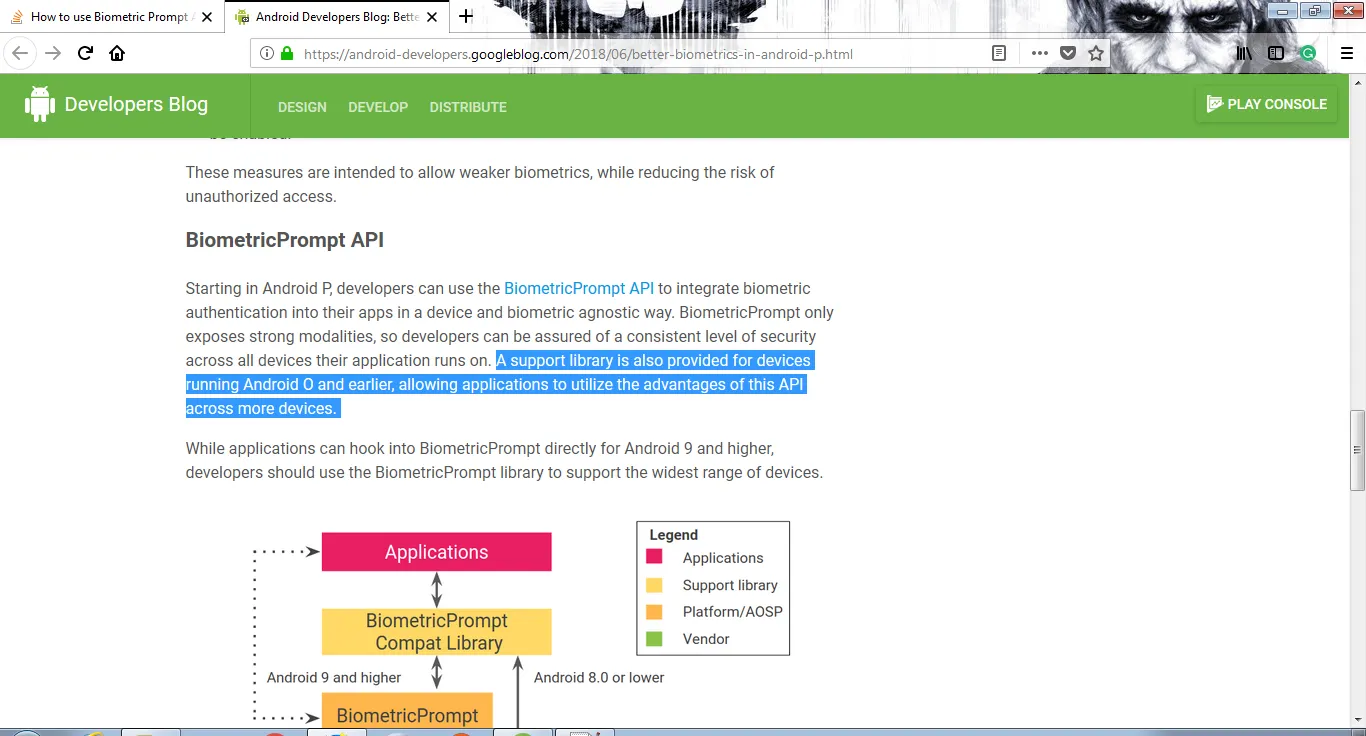Click 'Support library' in the legend

click(730, 585)
